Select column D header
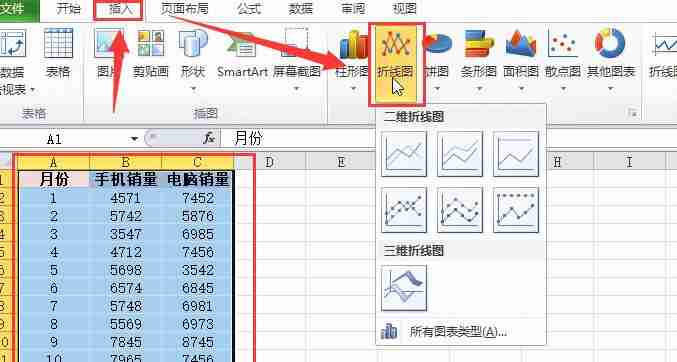677x362 pixels. pos(269,162)
